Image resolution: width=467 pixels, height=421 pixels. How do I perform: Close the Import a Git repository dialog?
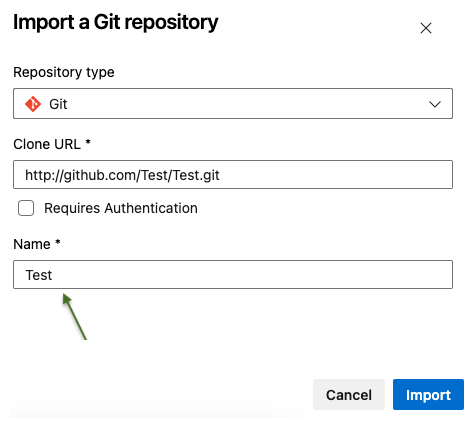(x=426, y=28)
